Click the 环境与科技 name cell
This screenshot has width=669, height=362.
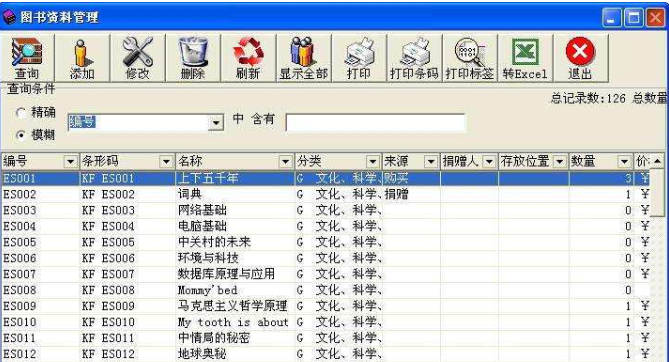[235, 258]
